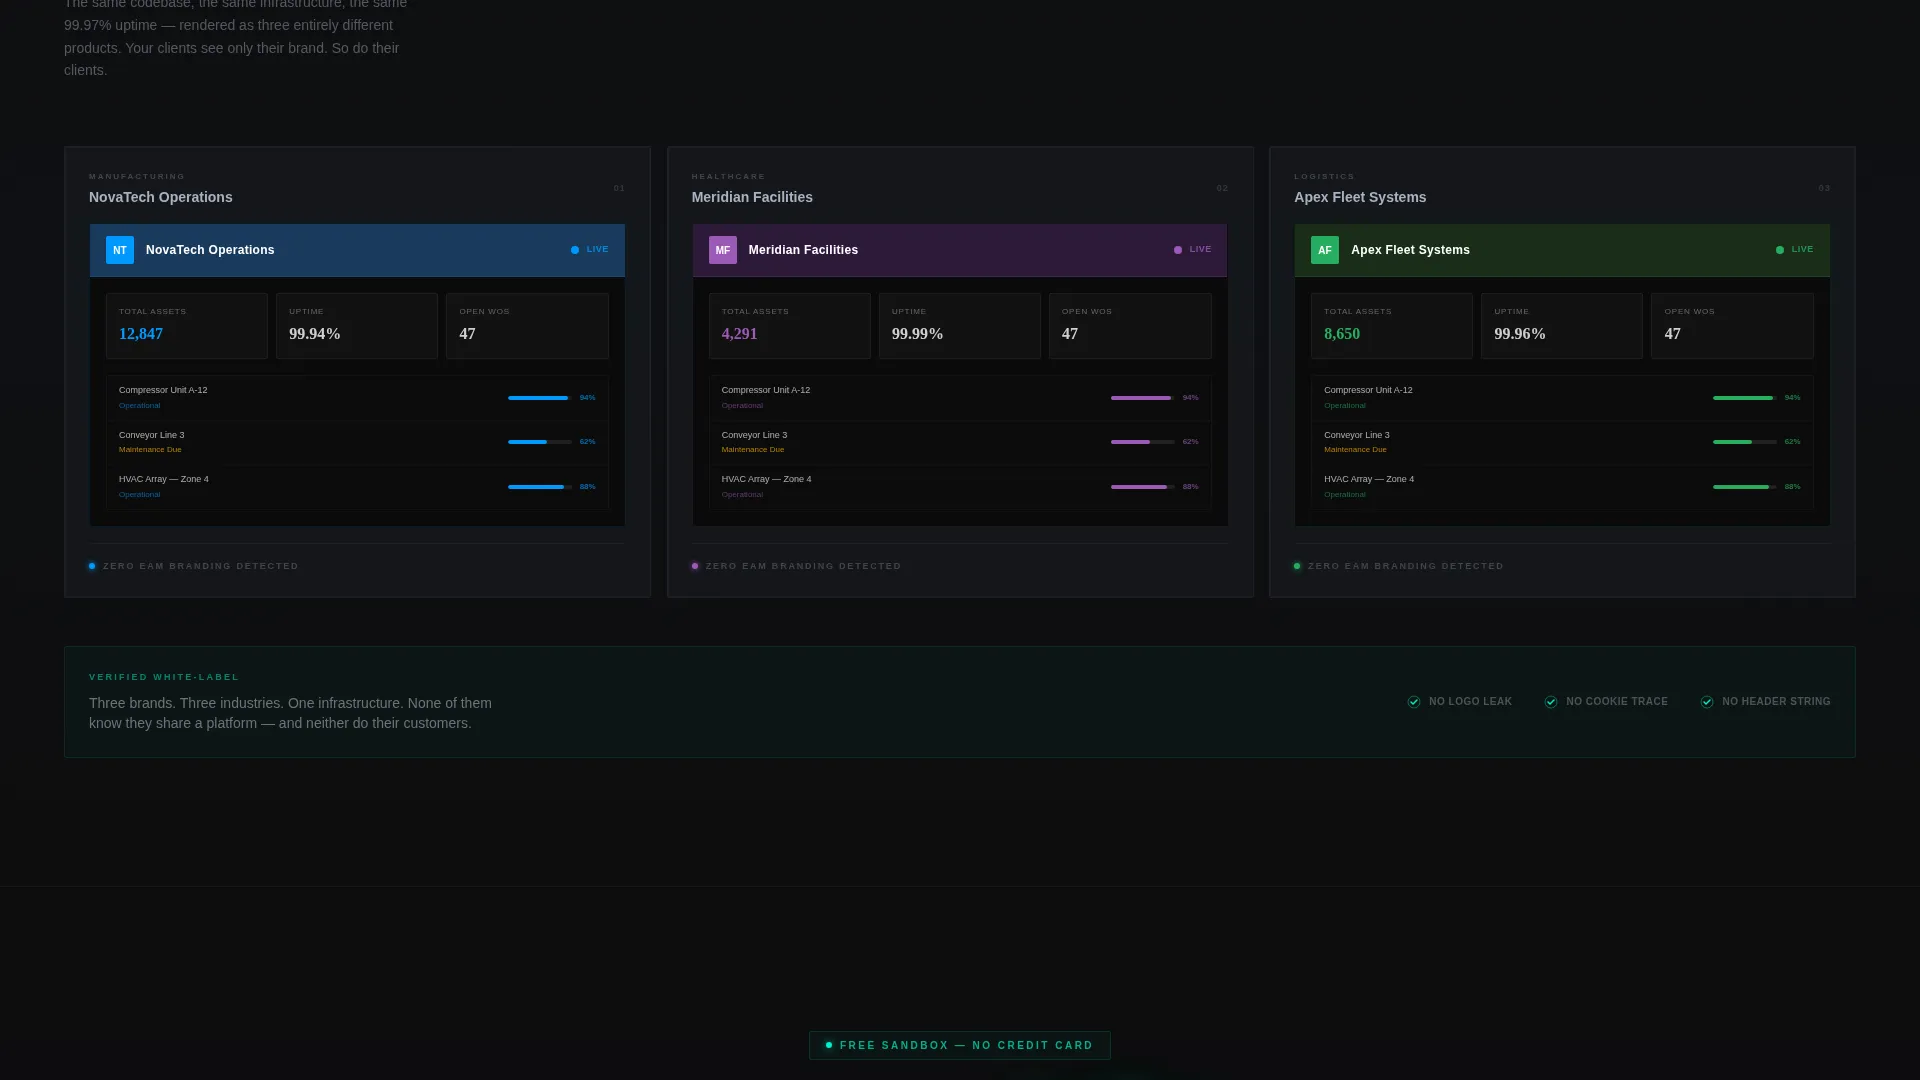Click the Apex Fleet Systems card title
The height and width of the screenshot is (1080, 1920).
[x=1360, y=197]
